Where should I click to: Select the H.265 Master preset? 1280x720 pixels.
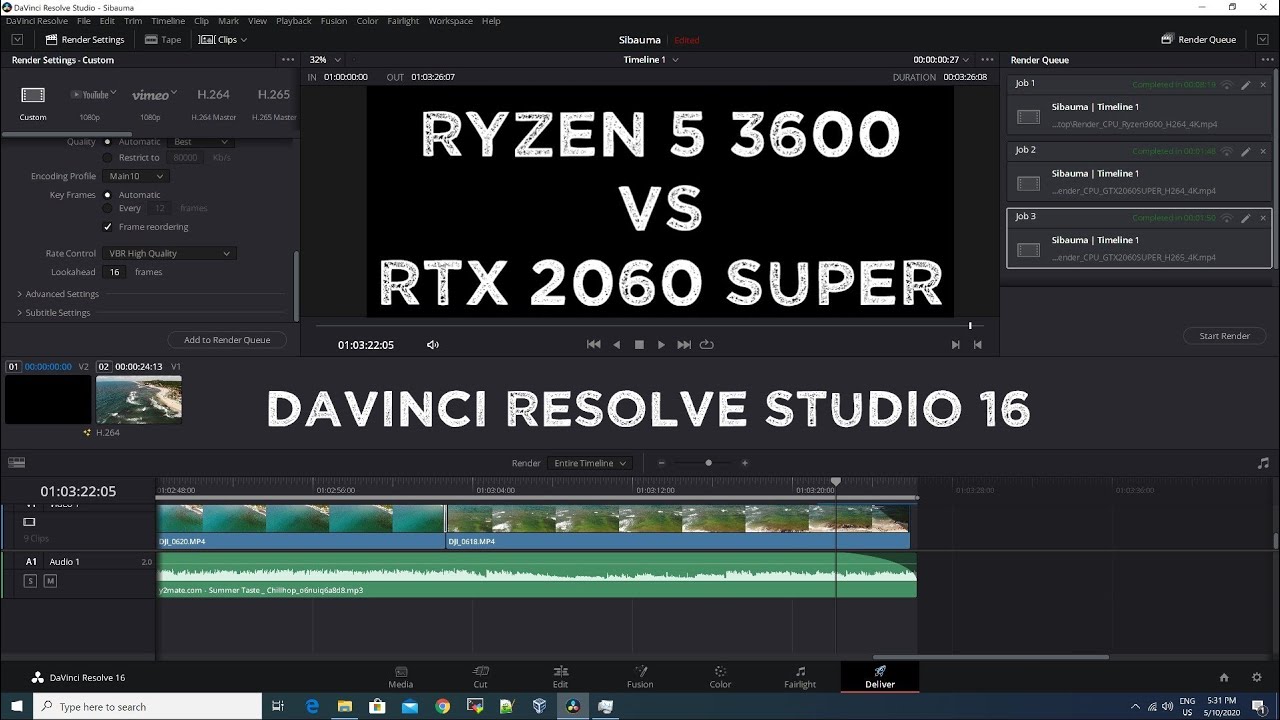[x=273, y=103]
